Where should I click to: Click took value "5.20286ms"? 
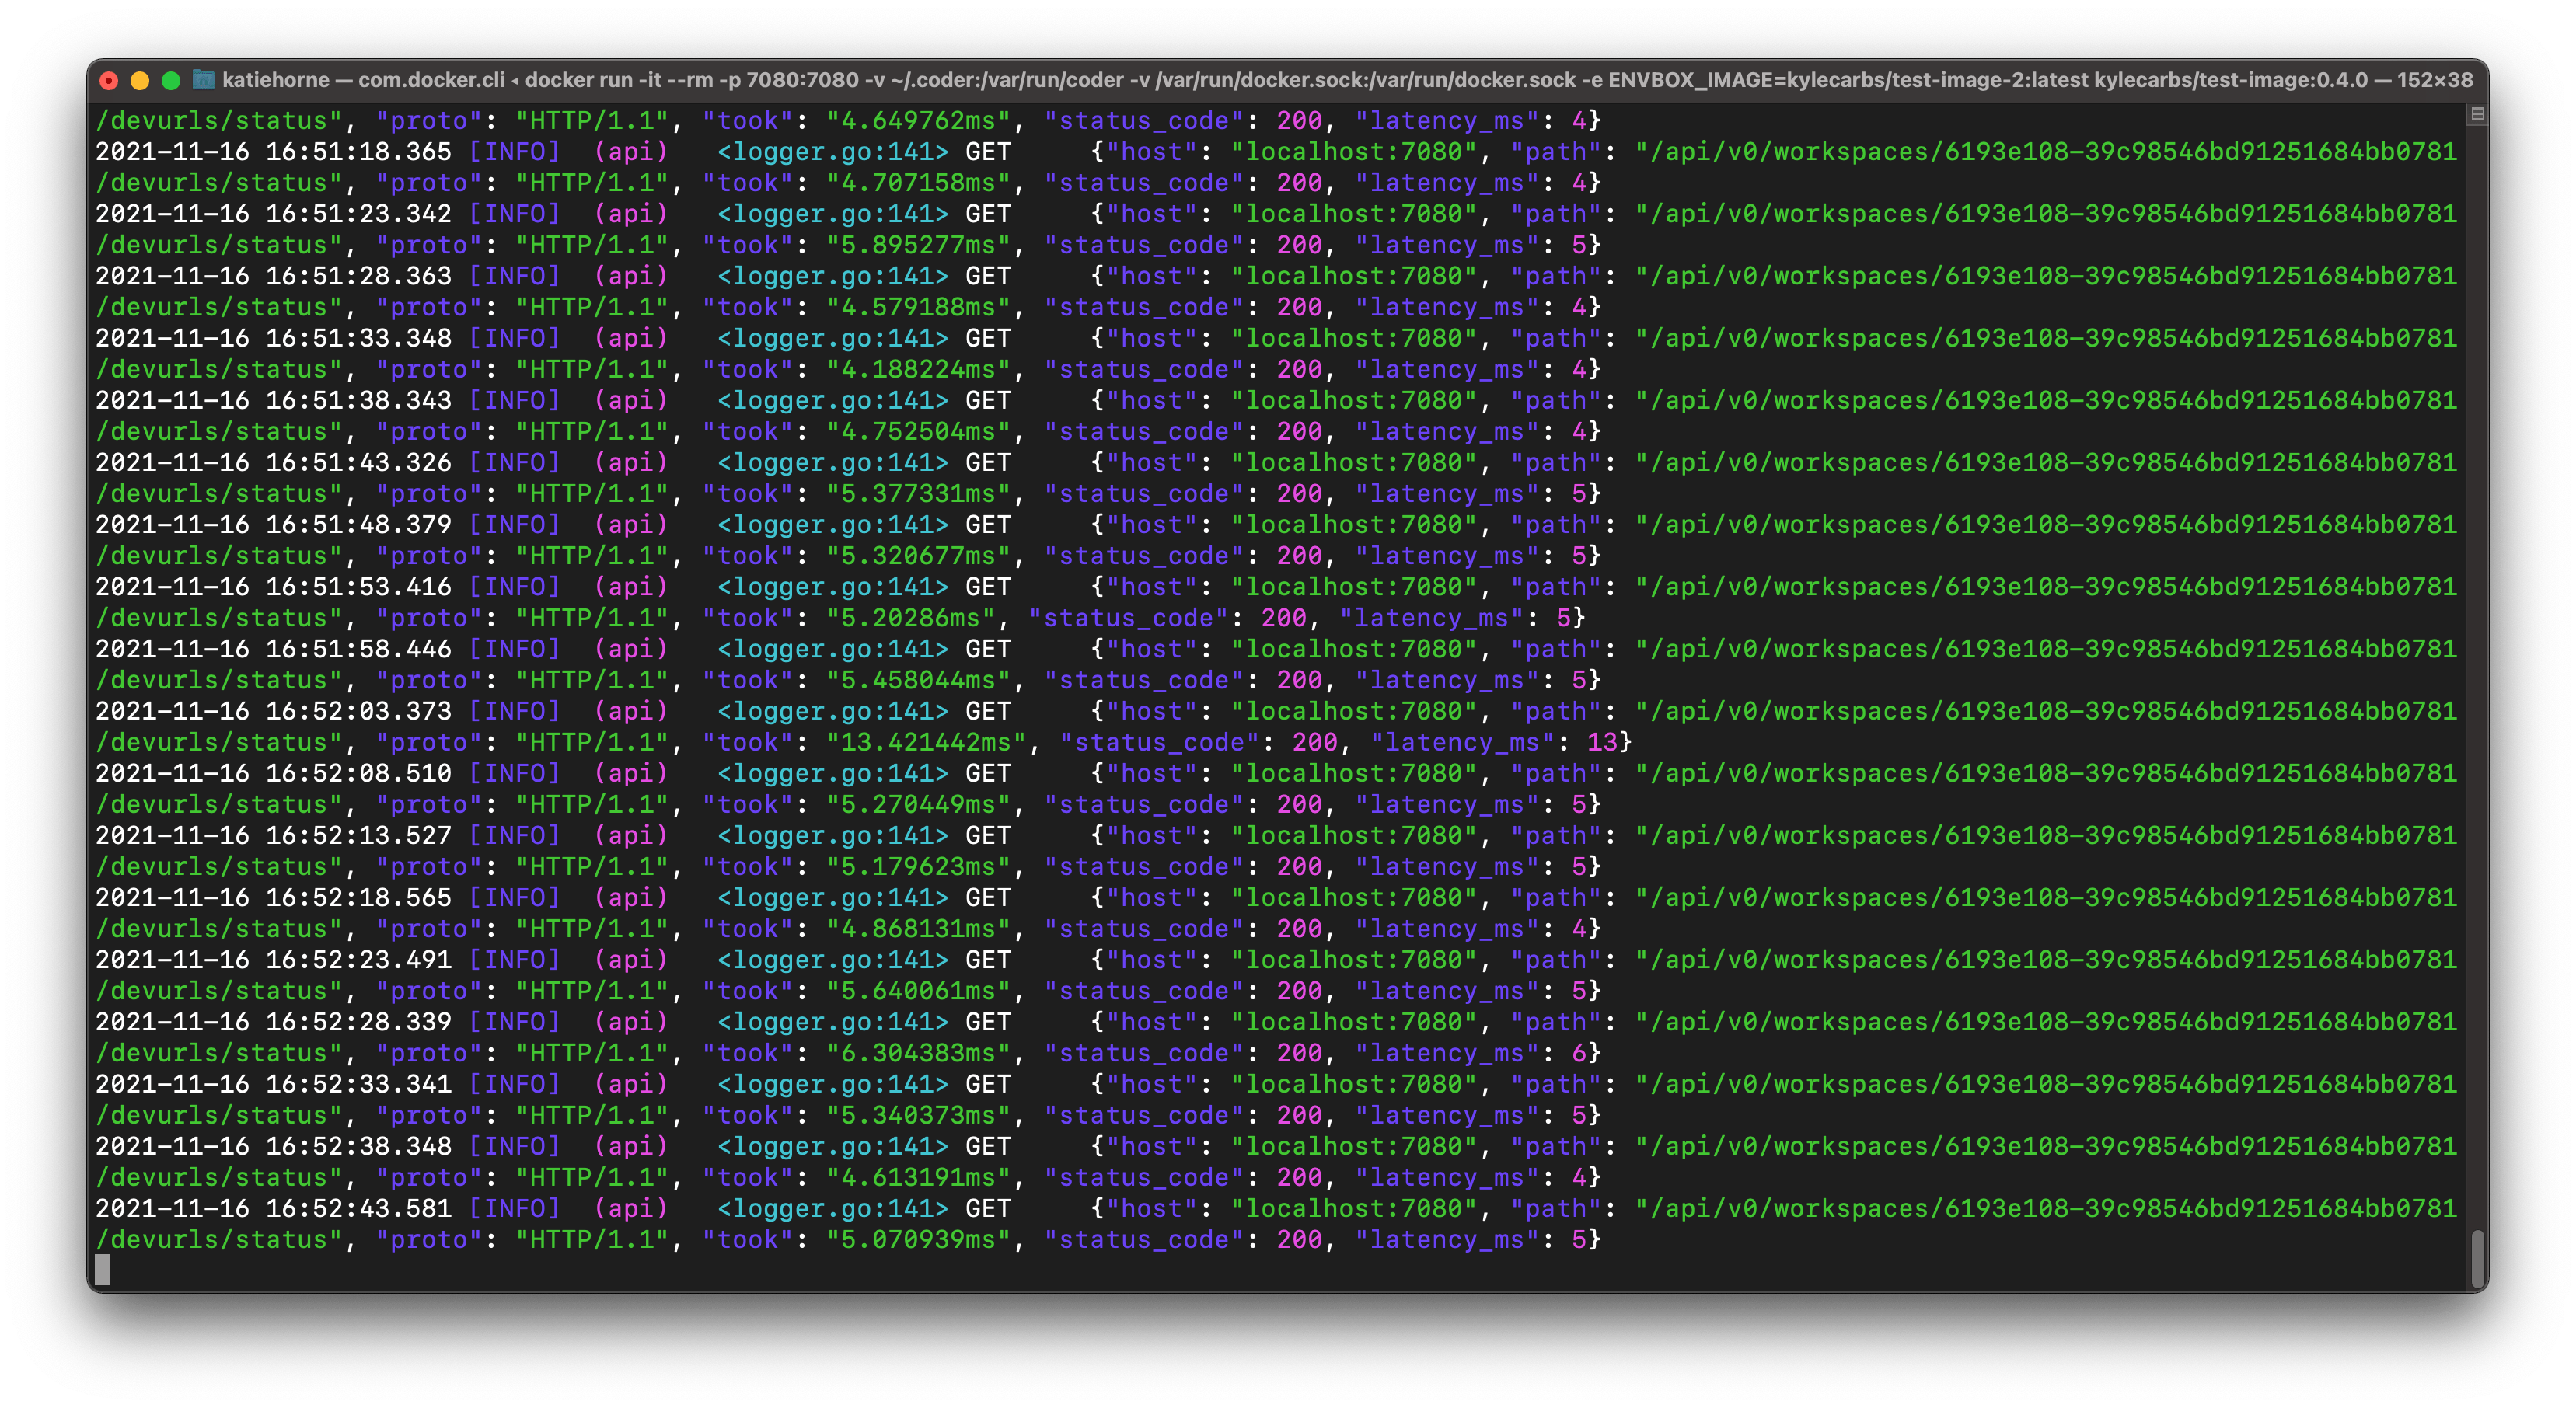click(910, 618)
